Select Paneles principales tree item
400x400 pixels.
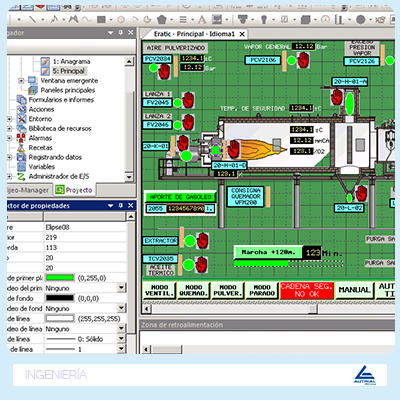coord(68,90)
